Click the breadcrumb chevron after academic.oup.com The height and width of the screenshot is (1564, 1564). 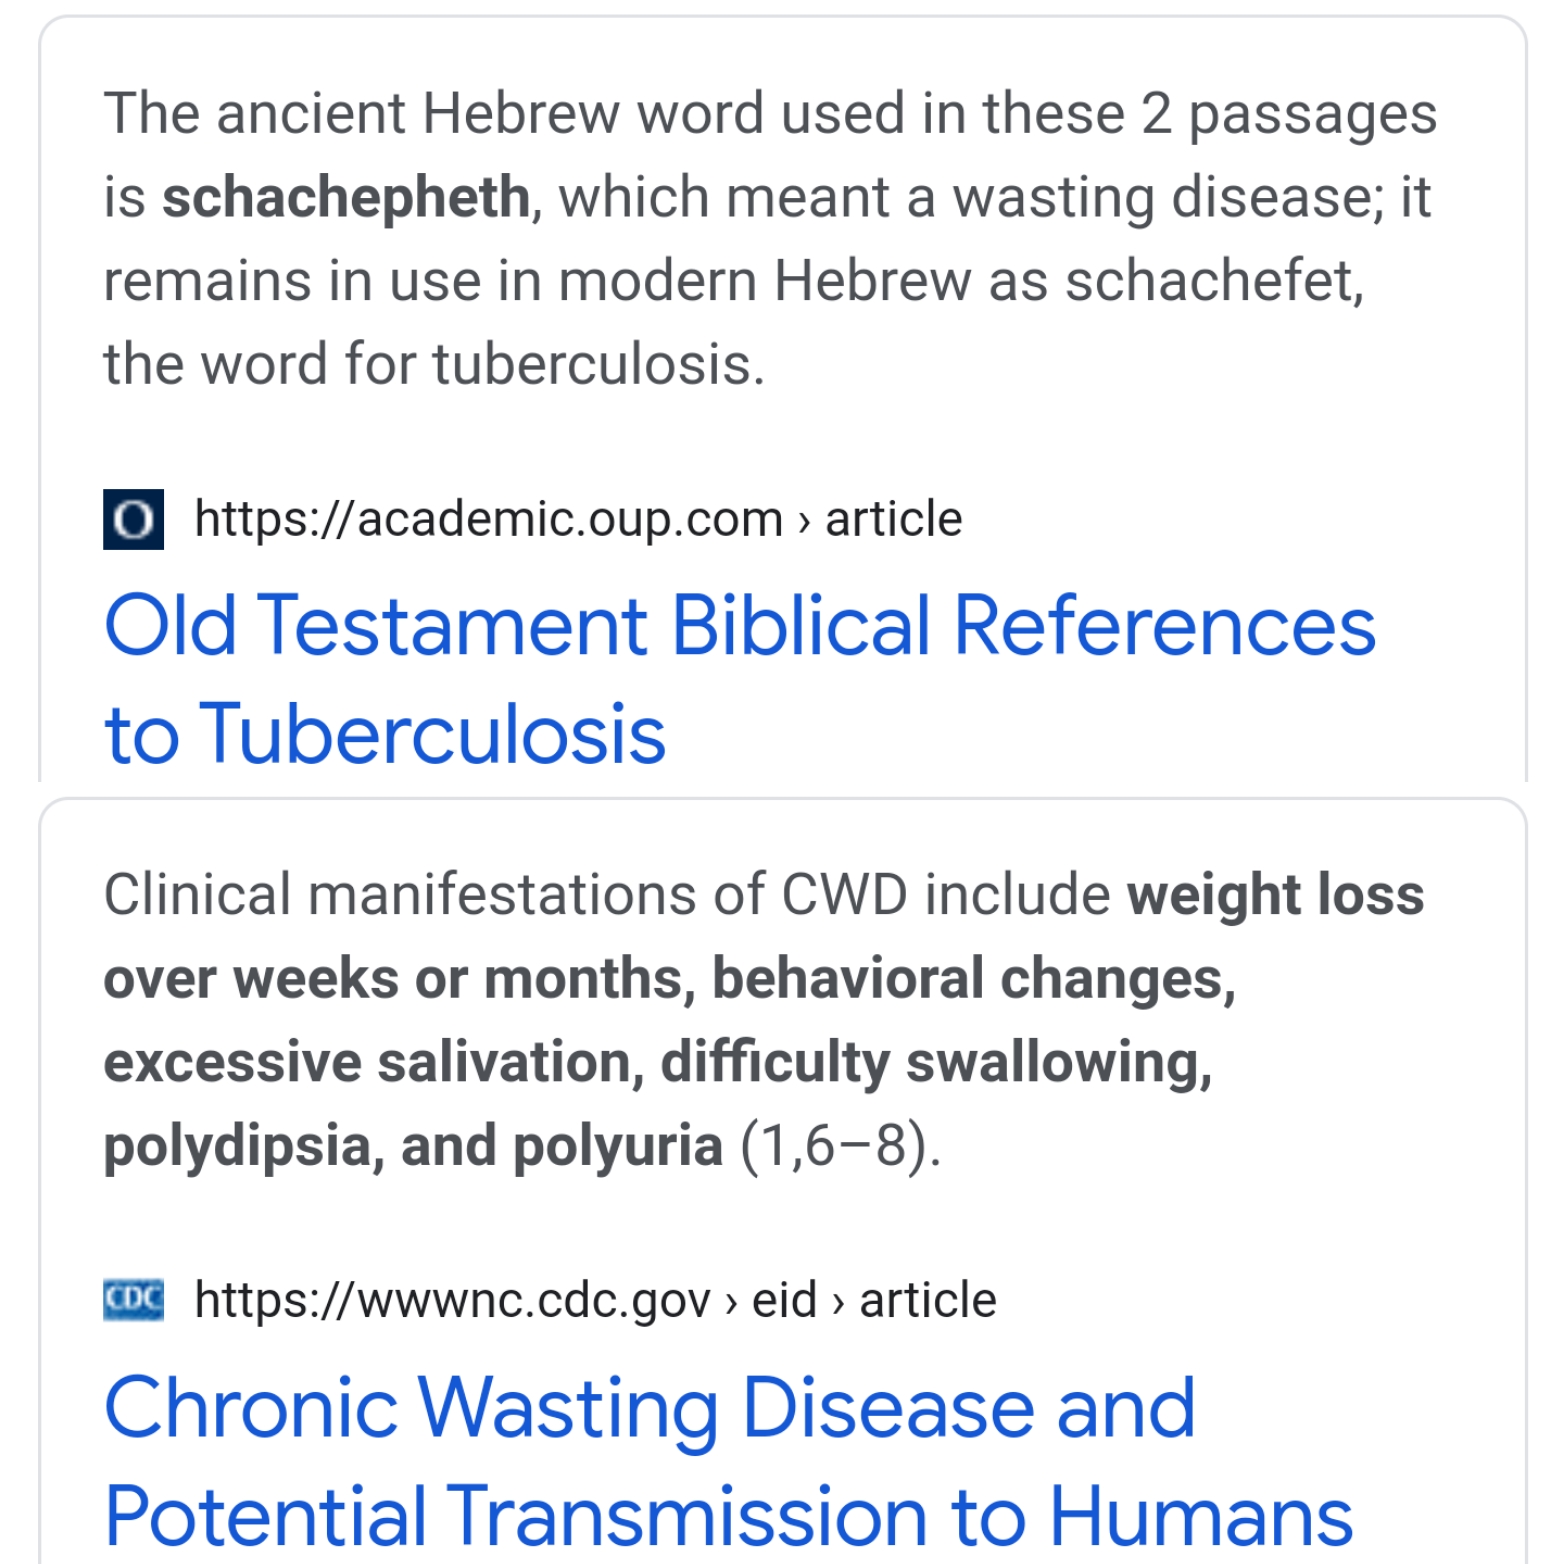click(x=804, y=521)
